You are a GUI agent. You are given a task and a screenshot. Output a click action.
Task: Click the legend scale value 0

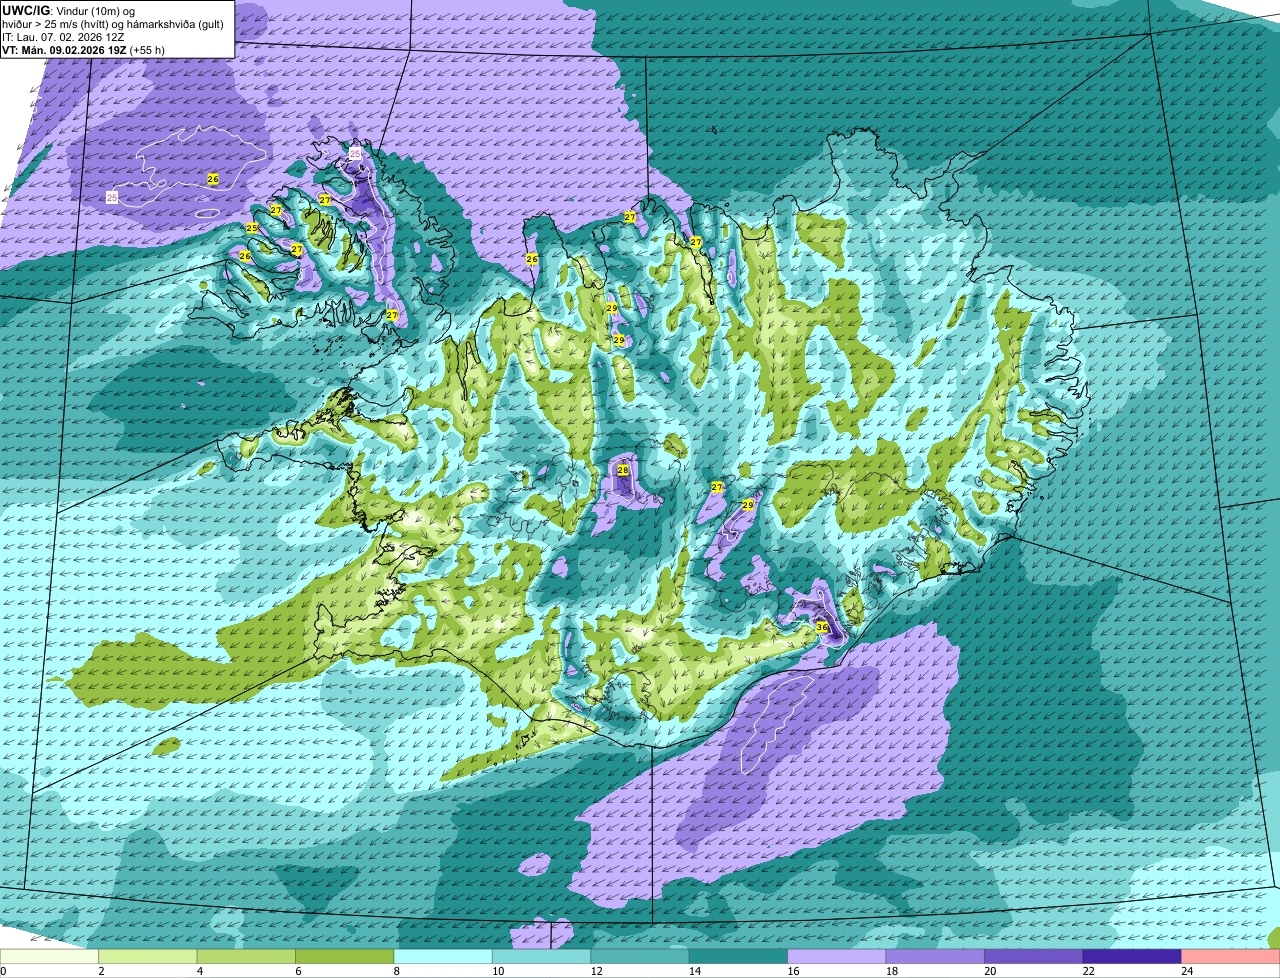(x=3, y=970)
